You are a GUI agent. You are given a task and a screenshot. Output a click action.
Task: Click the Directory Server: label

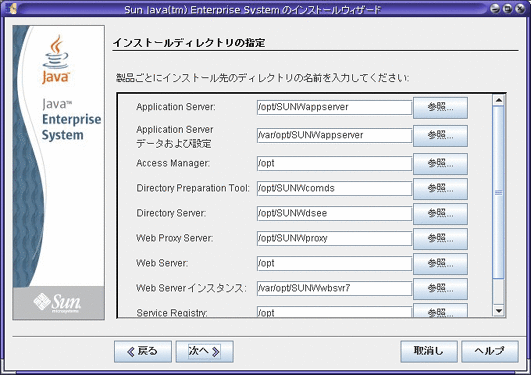click(171, 213)
